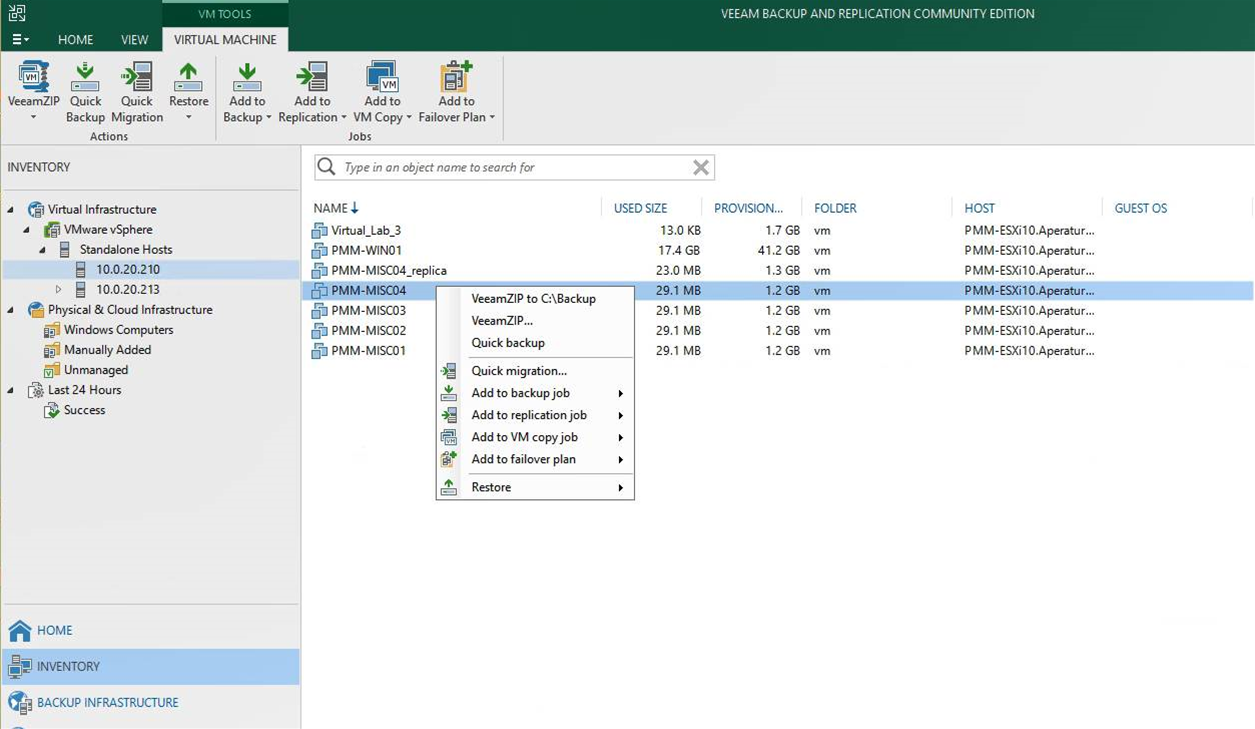Select the PMM-MISC04_replica VM row
Viewport: 1255px width, 729px height.
coord(777,270)
